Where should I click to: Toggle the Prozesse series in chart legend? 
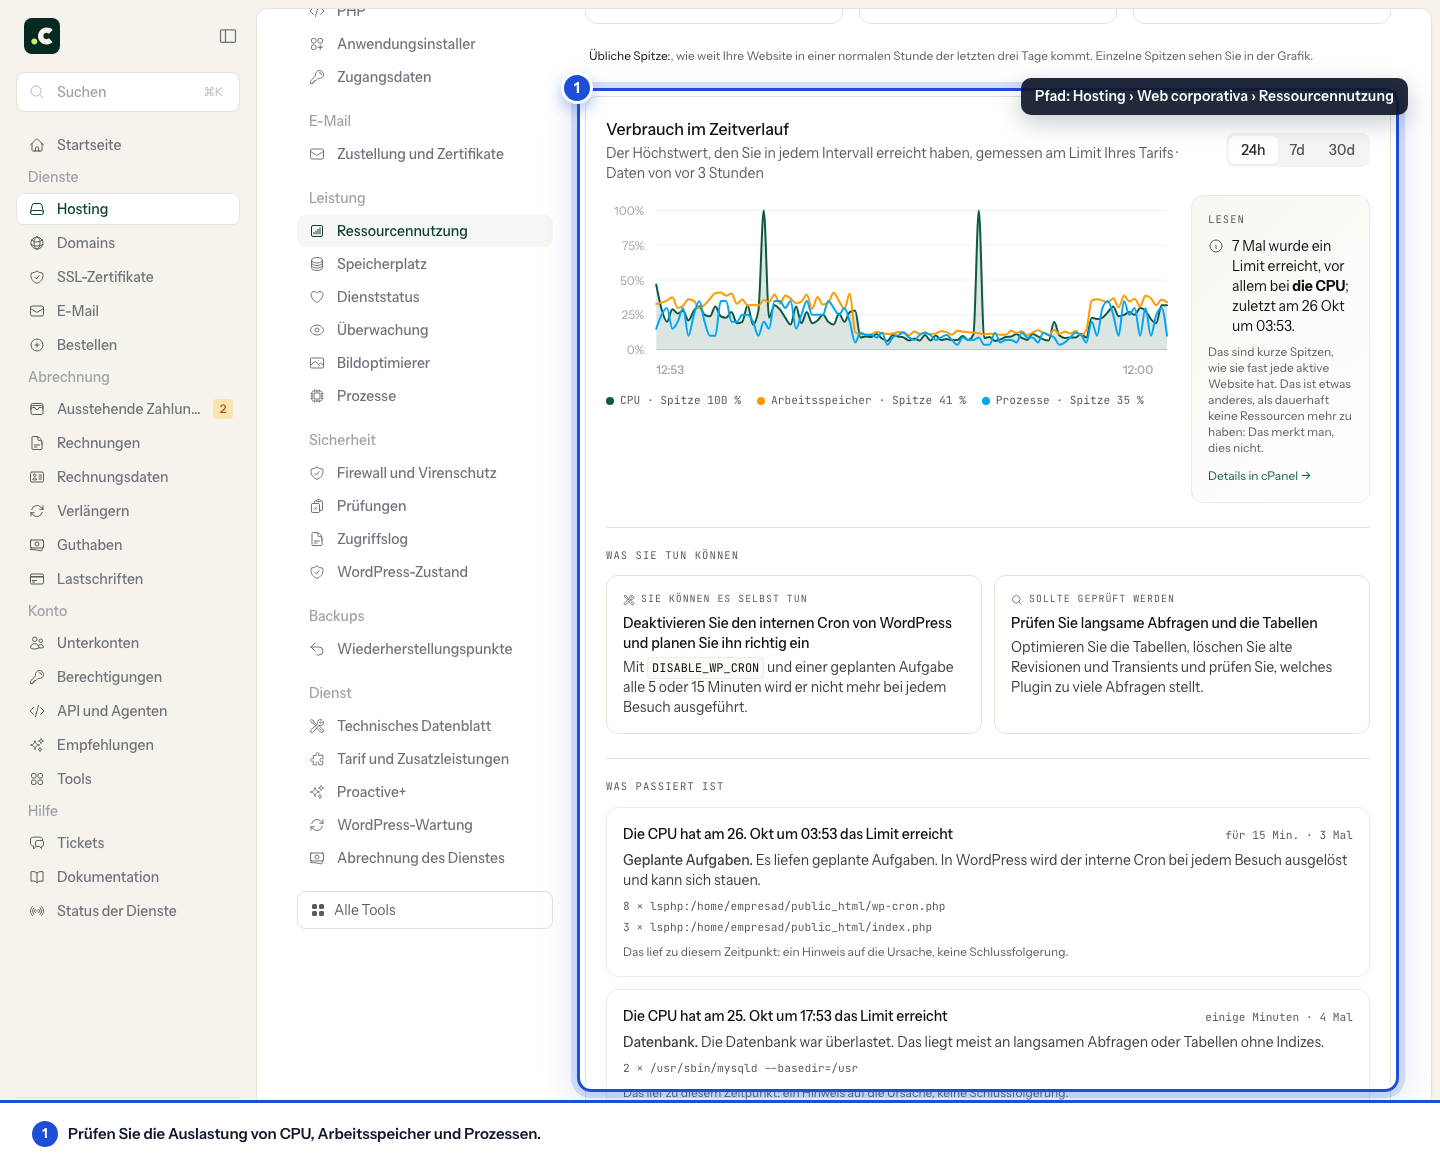(1063, 400)
